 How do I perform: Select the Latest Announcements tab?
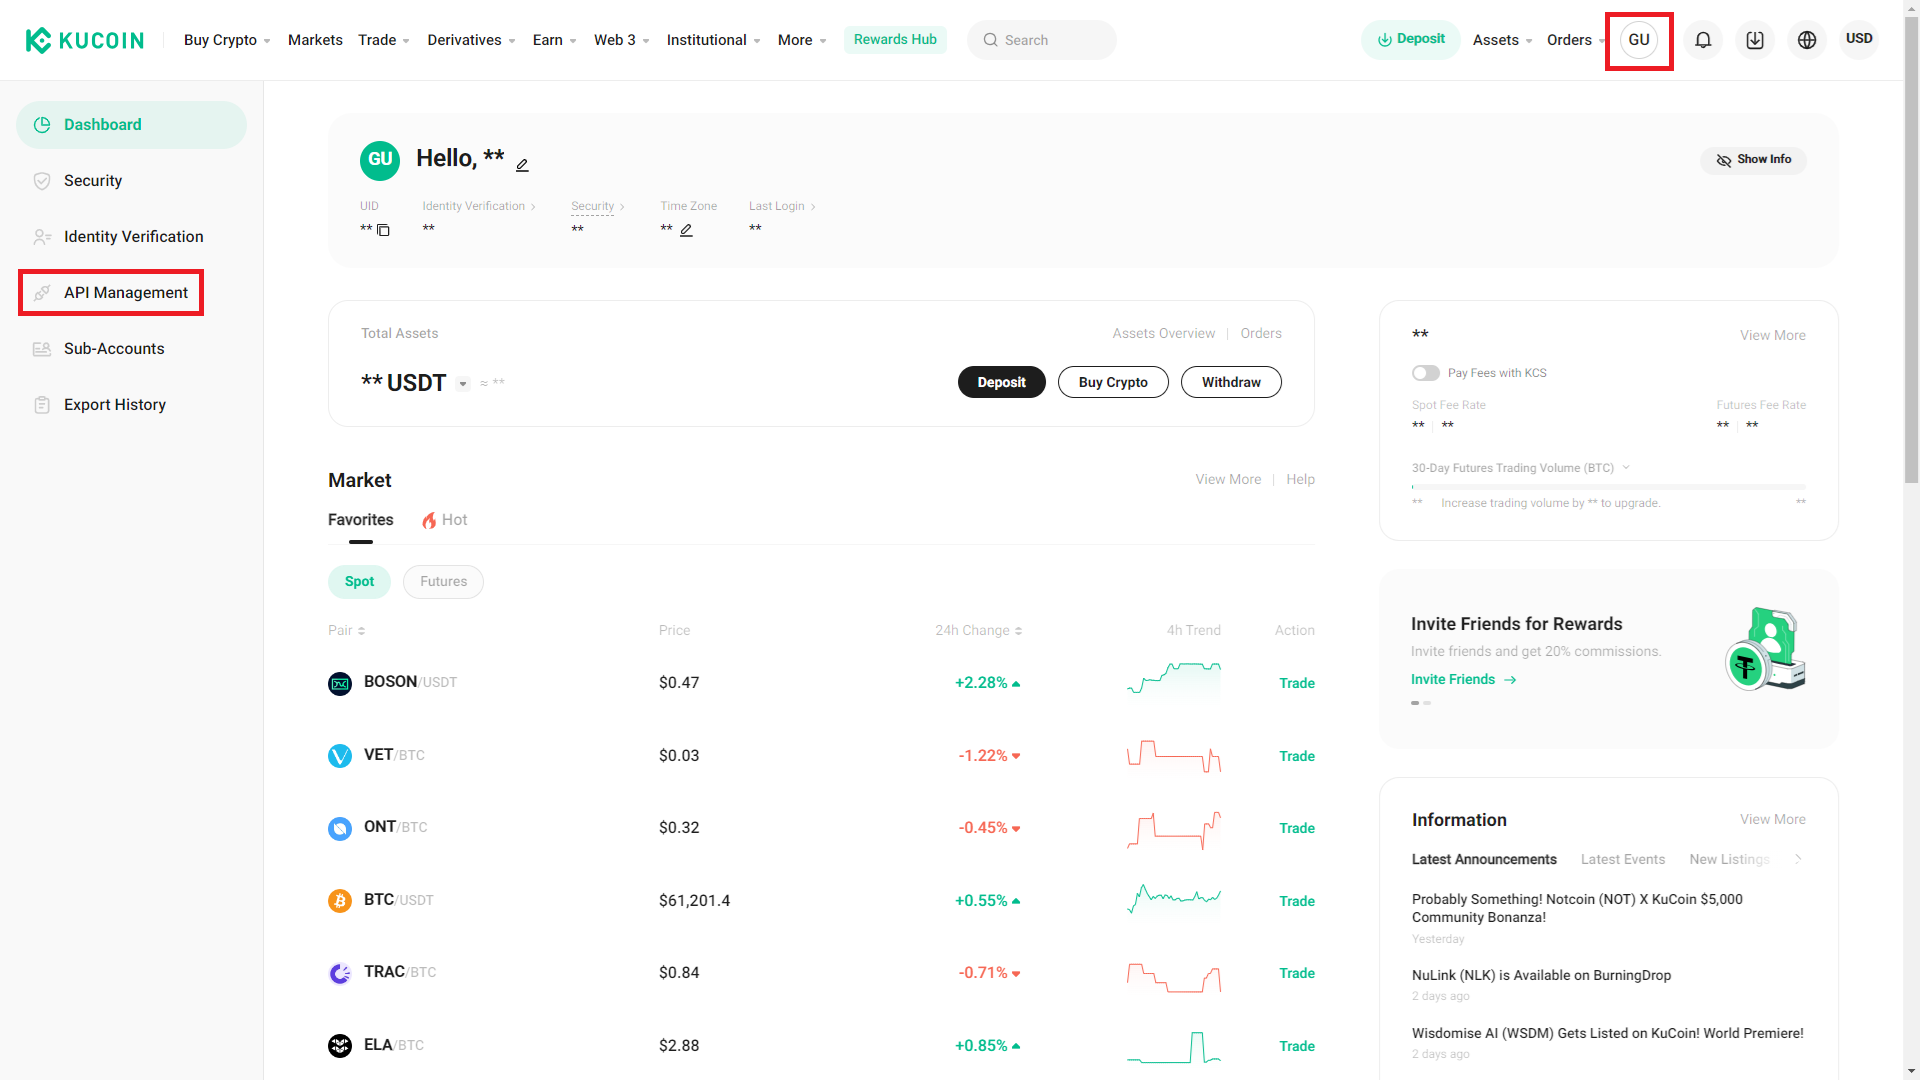click(x=1484, y=860)
